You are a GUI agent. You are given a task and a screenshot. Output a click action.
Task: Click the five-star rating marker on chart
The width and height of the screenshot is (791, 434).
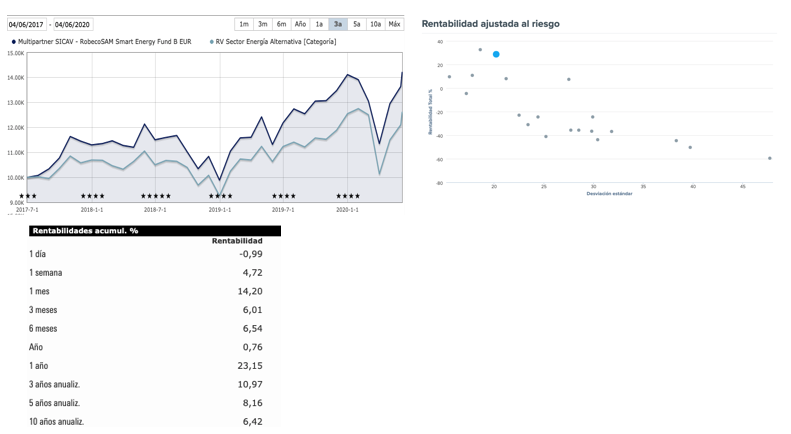click(x=155, y=196)
